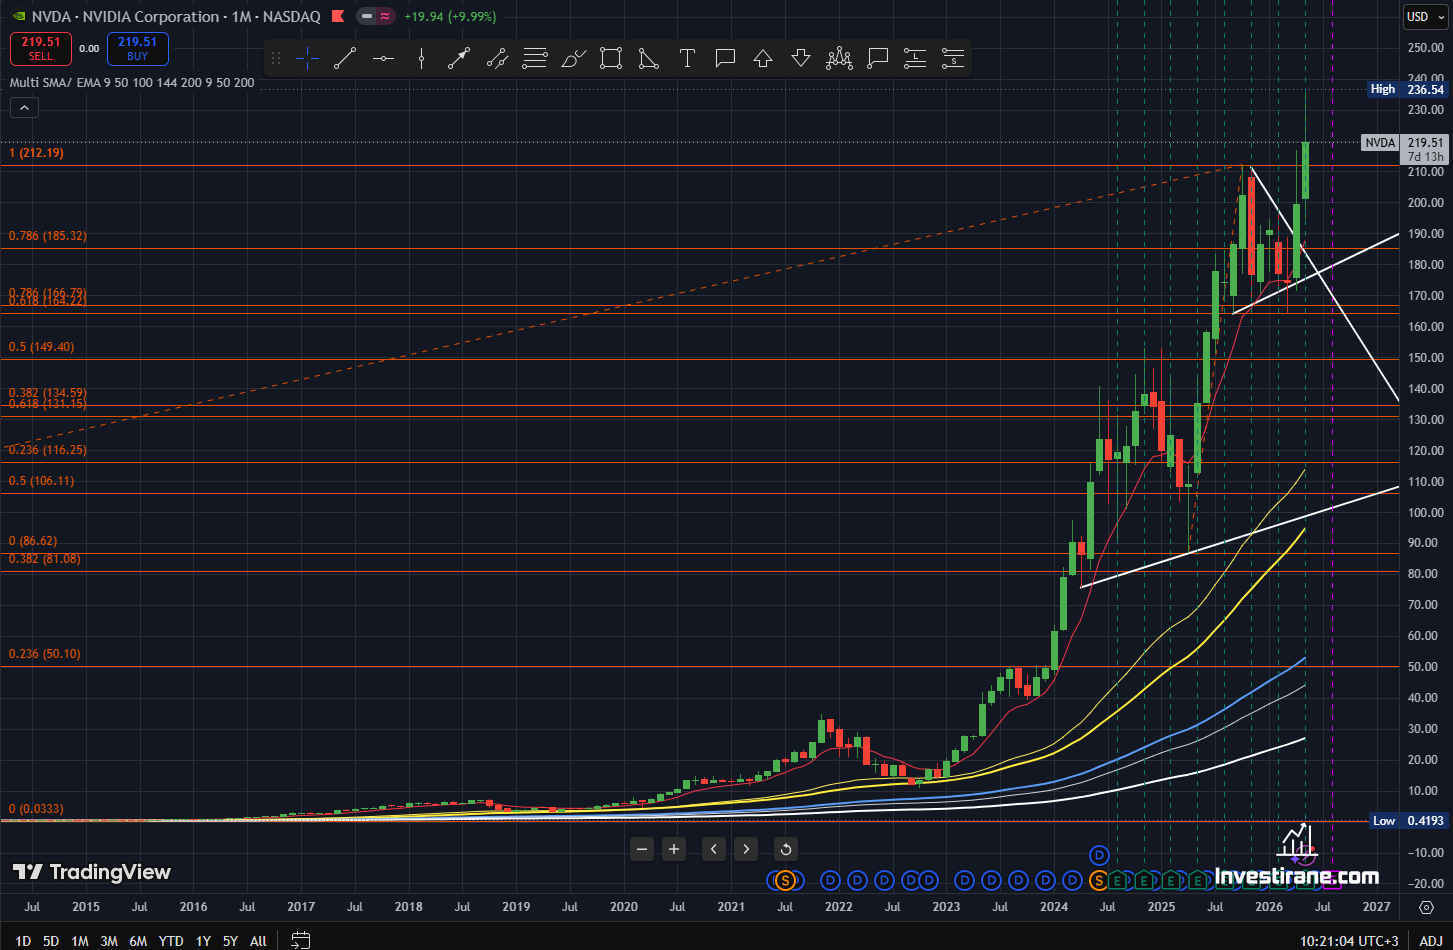This screenshot has width=1453, height=950.
Task: Show the All time range
Action: (x=258, y=940)
